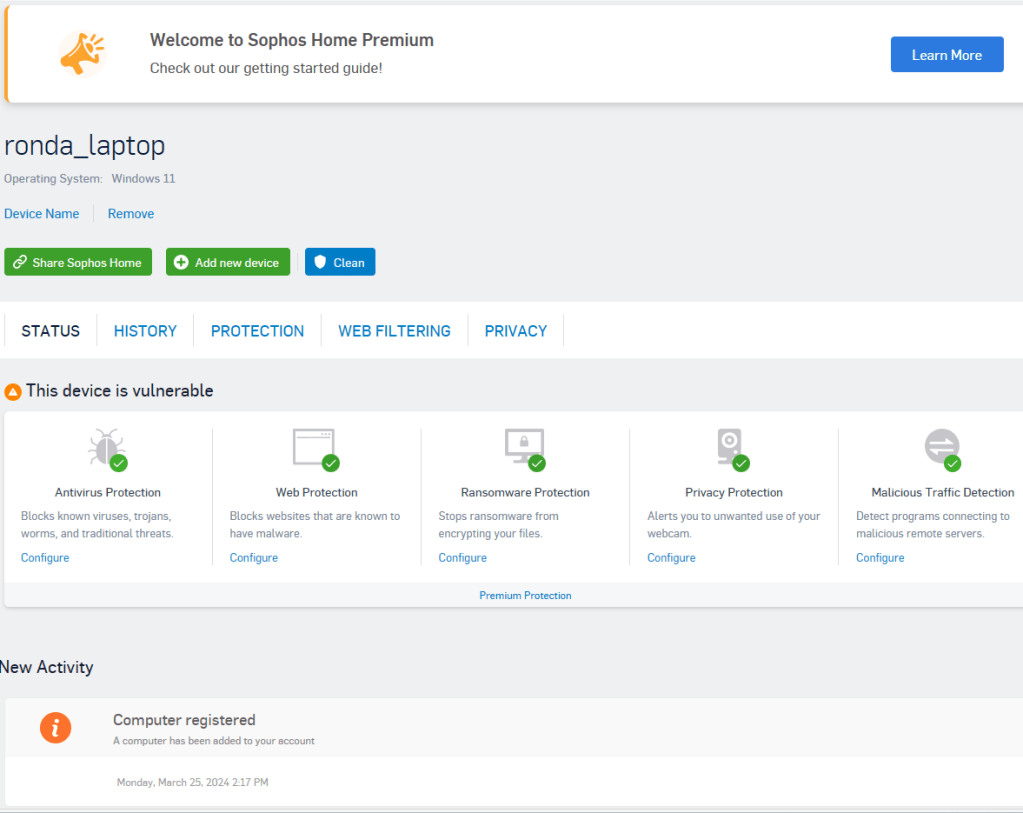Click the Malicious Traffic Detection arrows icon
The image size is (1023, 813).
(x=942, y=447)
